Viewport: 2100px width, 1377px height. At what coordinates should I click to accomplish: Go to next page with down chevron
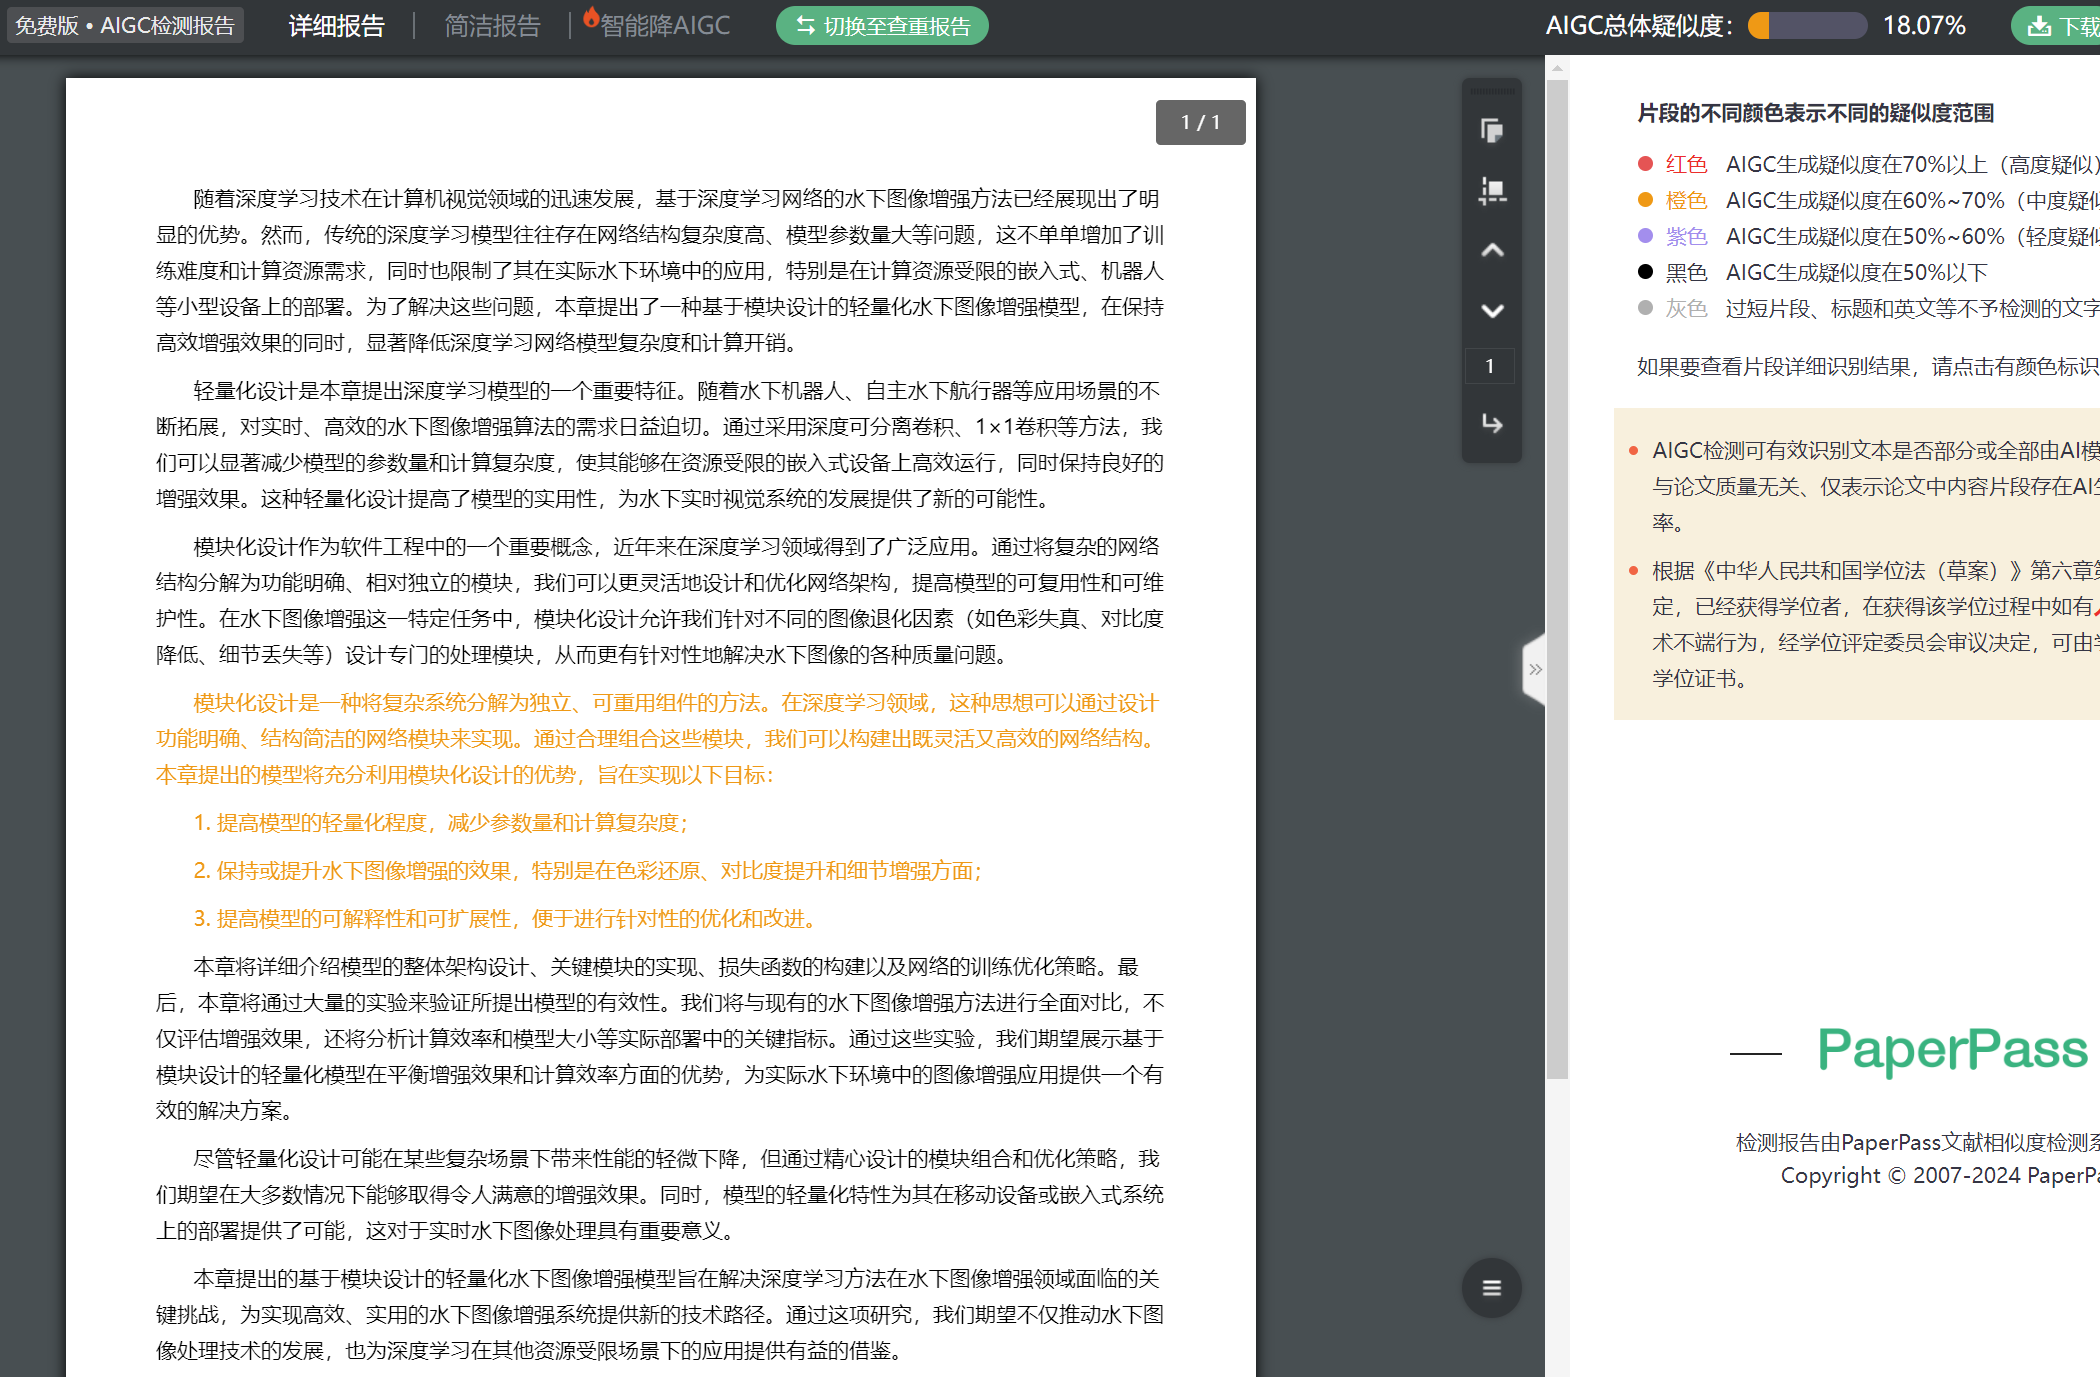pyautogui.click(x=1491, y=310)
